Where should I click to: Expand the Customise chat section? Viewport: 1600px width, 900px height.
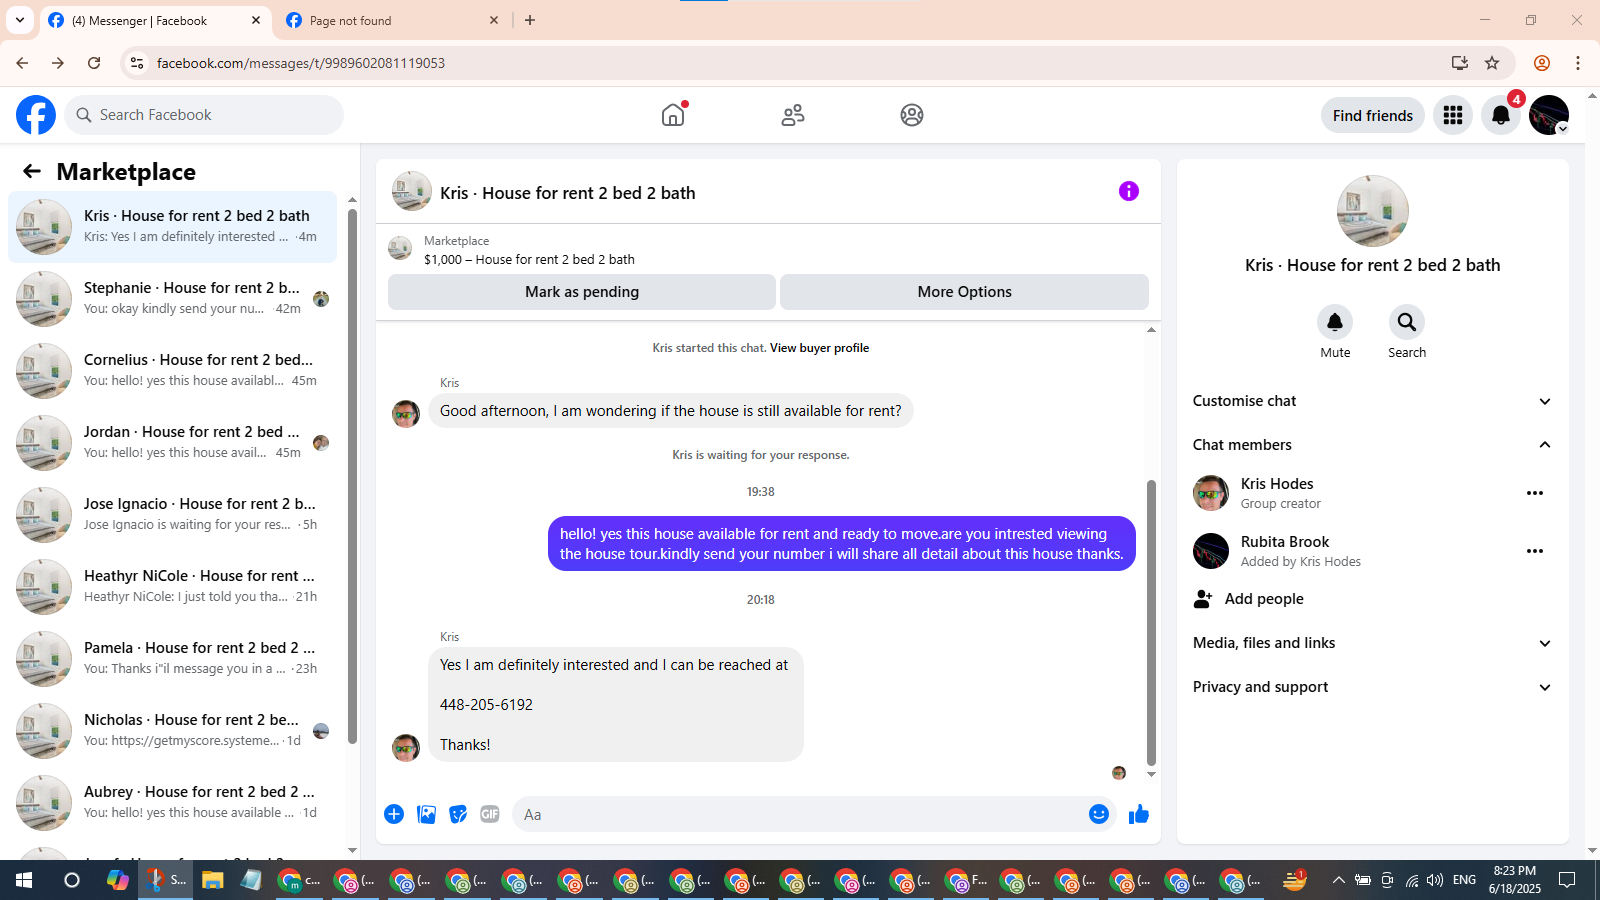1372,401
